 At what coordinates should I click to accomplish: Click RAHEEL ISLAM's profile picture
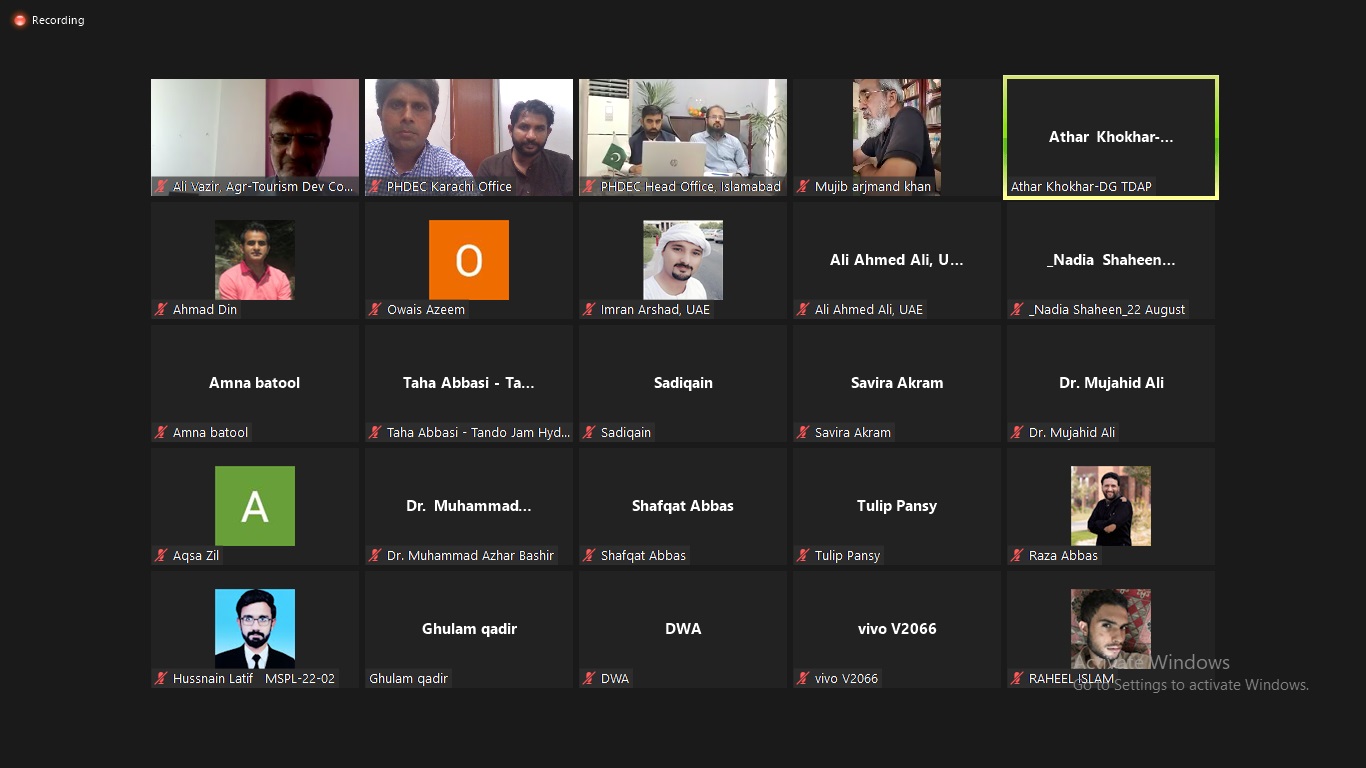point(1110,628)
